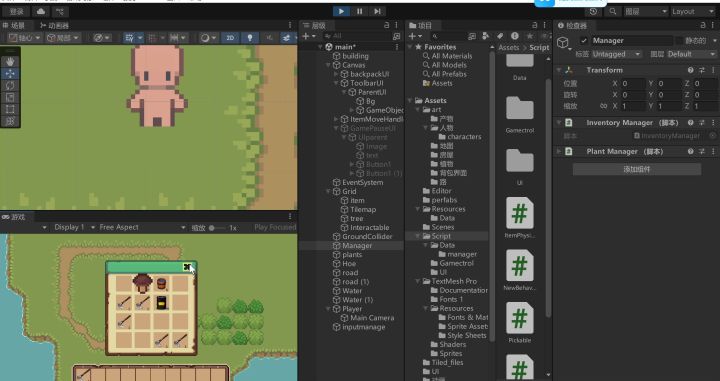The width and height of the screenshot is (720, 381).
Task: Select the Inspector tab
Action: click(573, 26)
